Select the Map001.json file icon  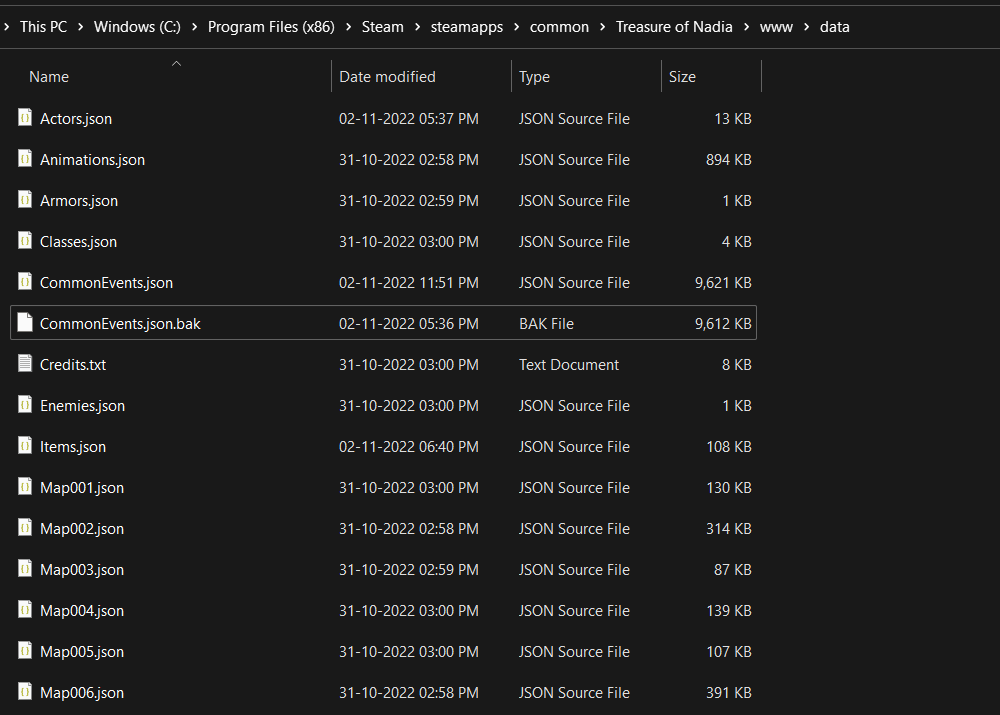coord(25,487)
